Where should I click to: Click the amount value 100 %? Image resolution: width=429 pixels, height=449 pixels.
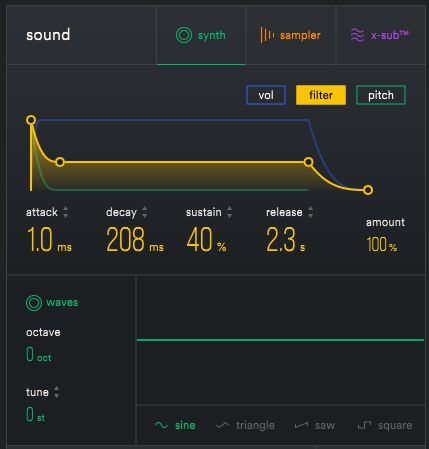pos(382,245)
